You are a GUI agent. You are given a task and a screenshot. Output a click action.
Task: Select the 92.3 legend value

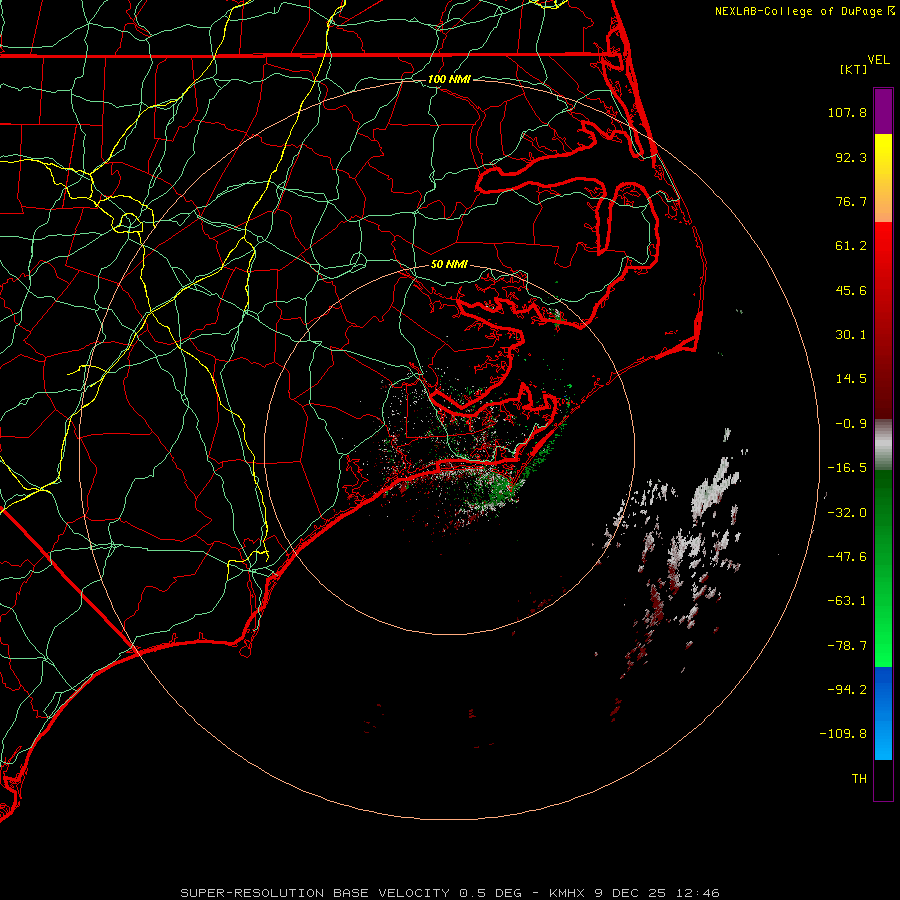click(x=851, y=157)
